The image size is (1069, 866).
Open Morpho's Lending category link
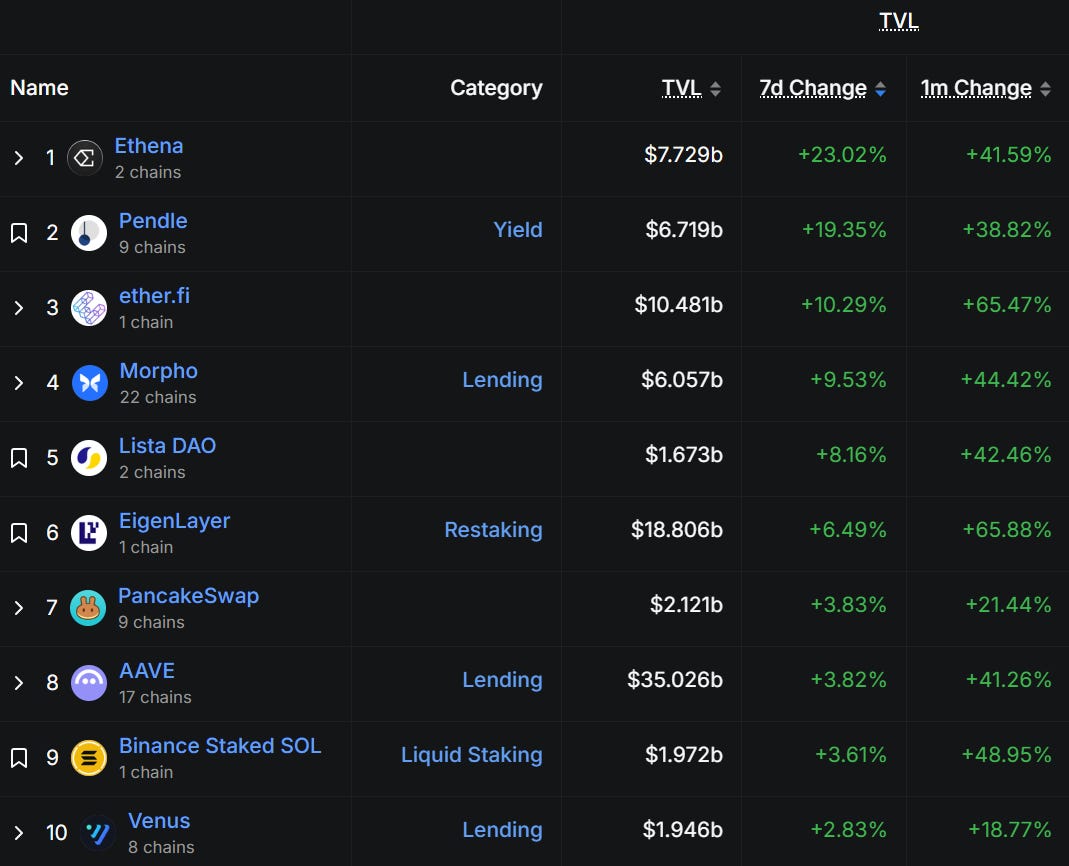502,380
